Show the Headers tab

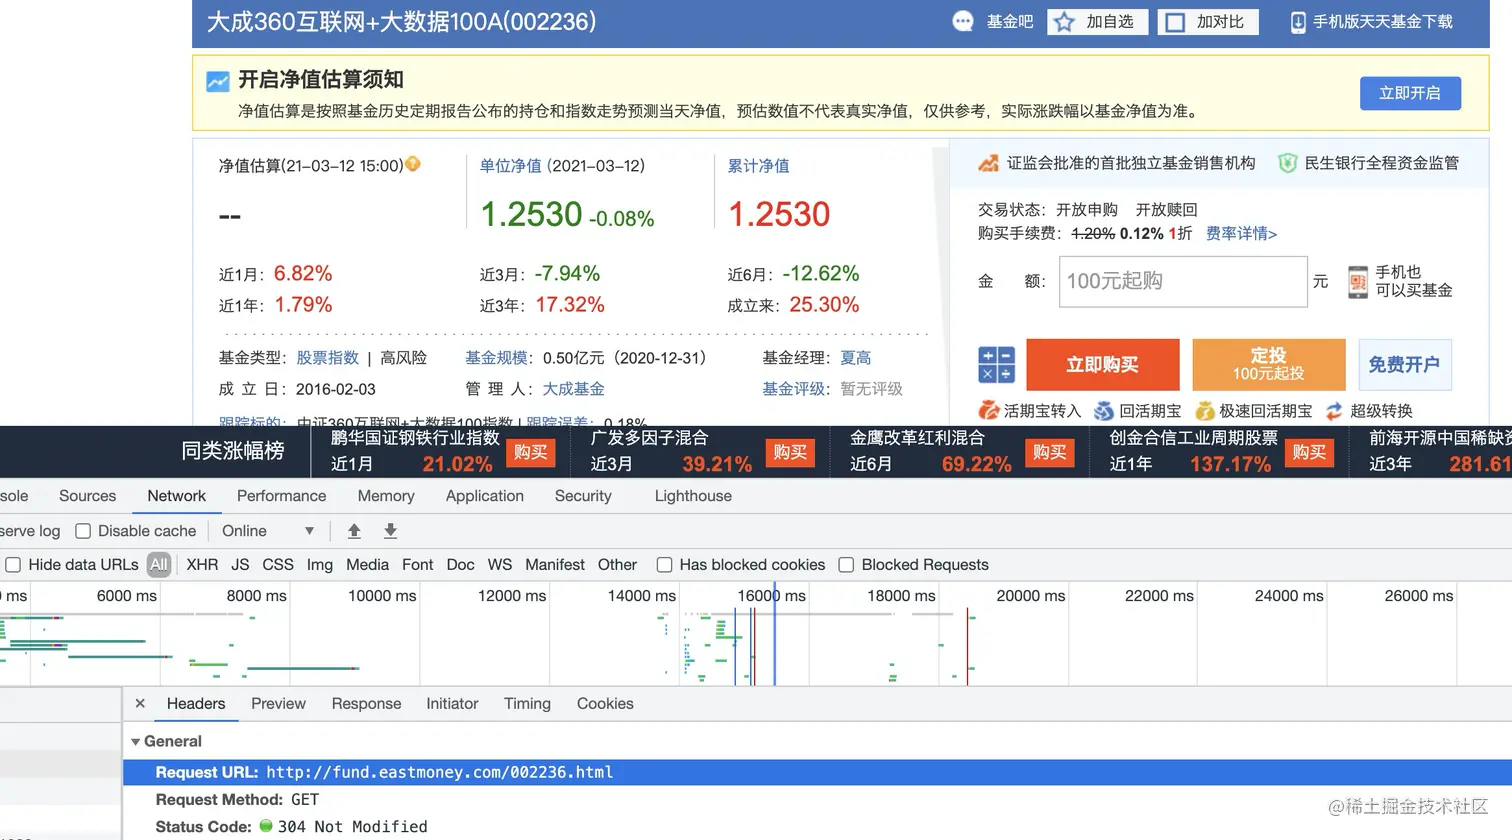click(196, 703)
